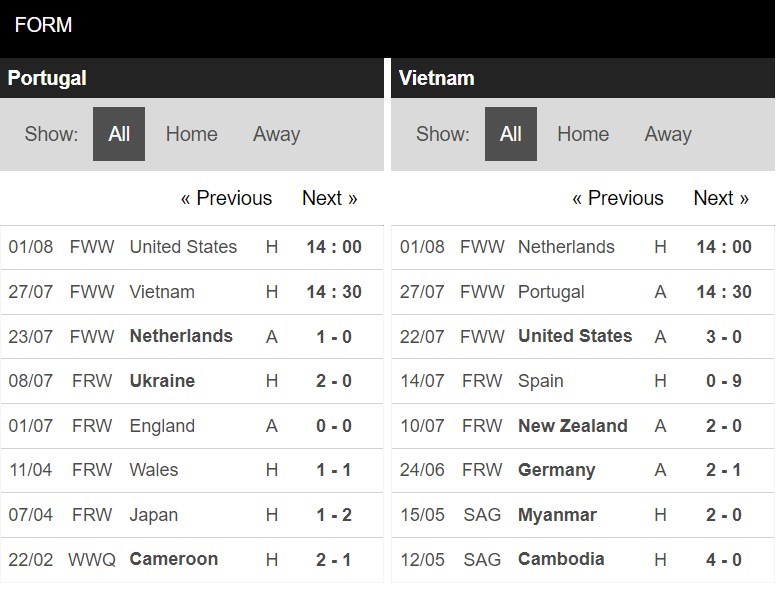Select the All filter under Portugal
This screenshot has height=601, width=783.
tap(119, 134)
